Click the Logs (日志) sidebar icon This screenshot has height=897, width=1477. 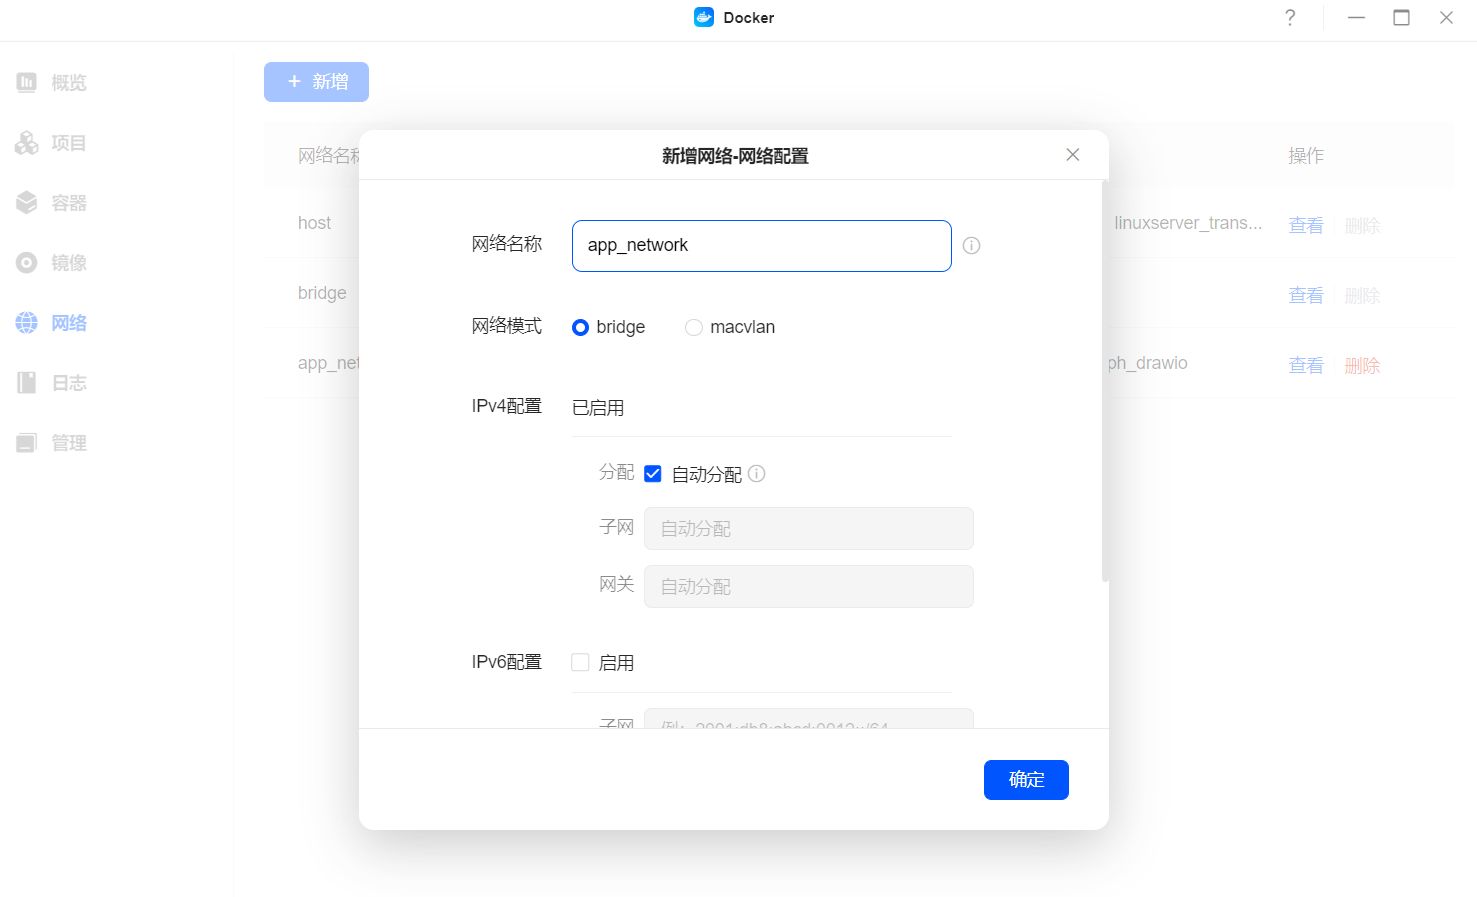tap(27, 383)
